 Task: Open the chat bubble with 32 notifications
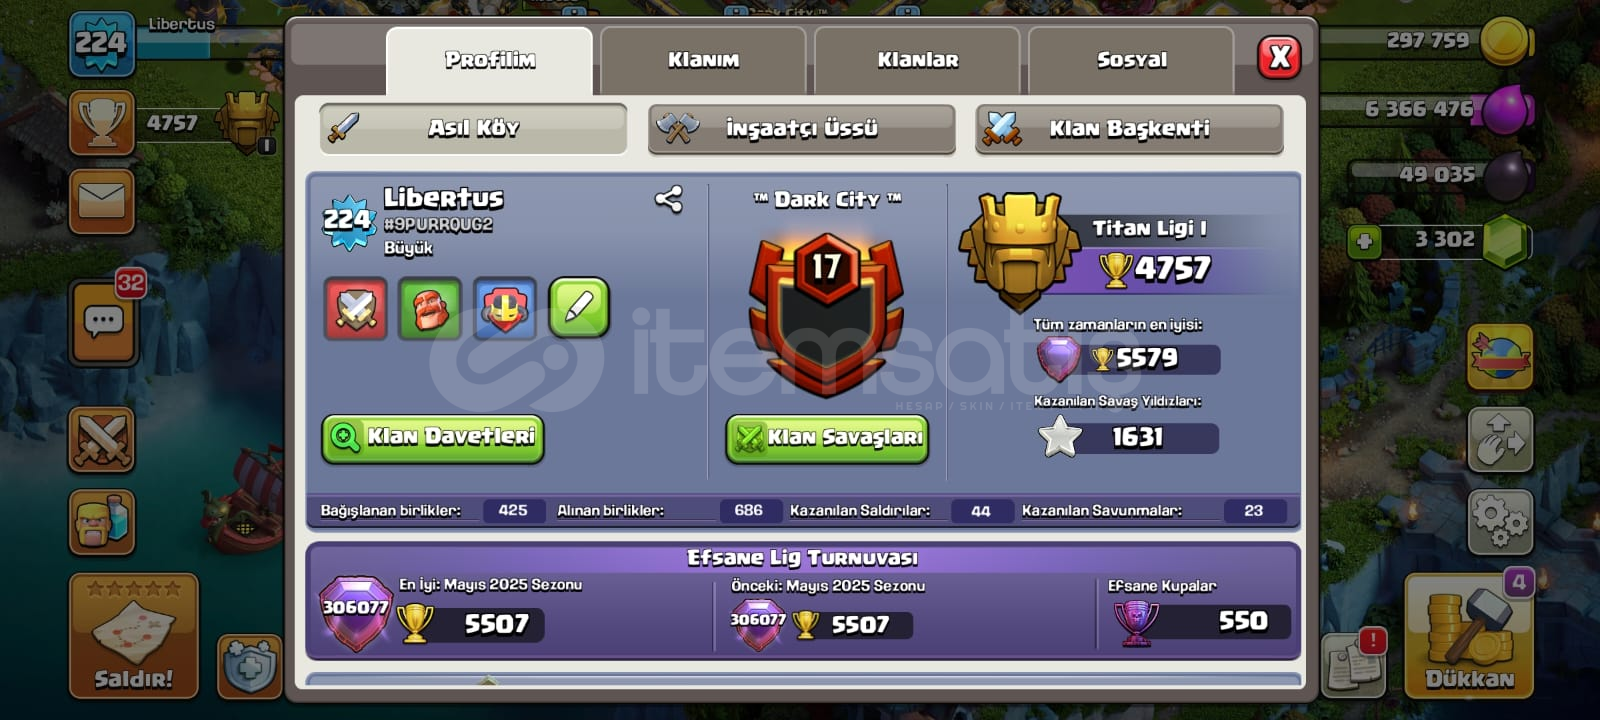(104, 323)
